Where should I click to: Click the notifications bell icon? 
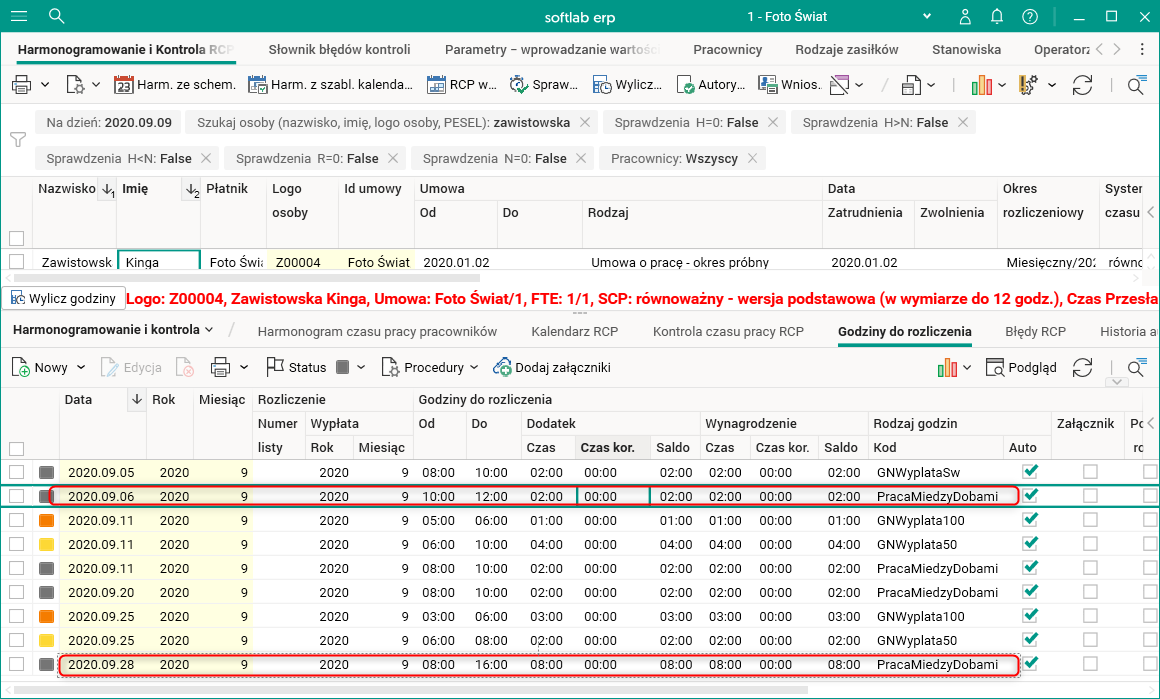pyautogui.click(x=996, y=16)
